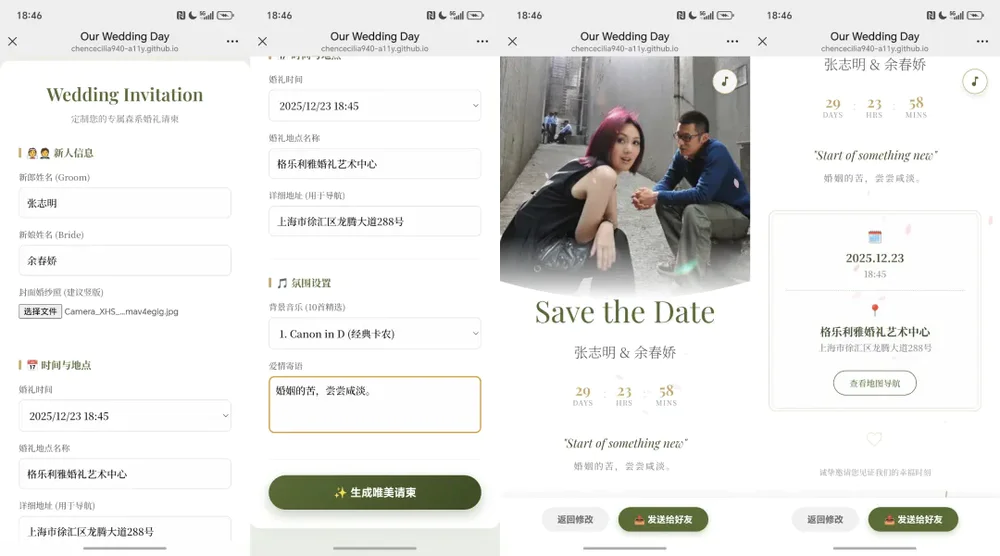Tap the red location pin icon
This screenshot has height=556, width=1000.
pyautogui.click(x=875, y=310)
